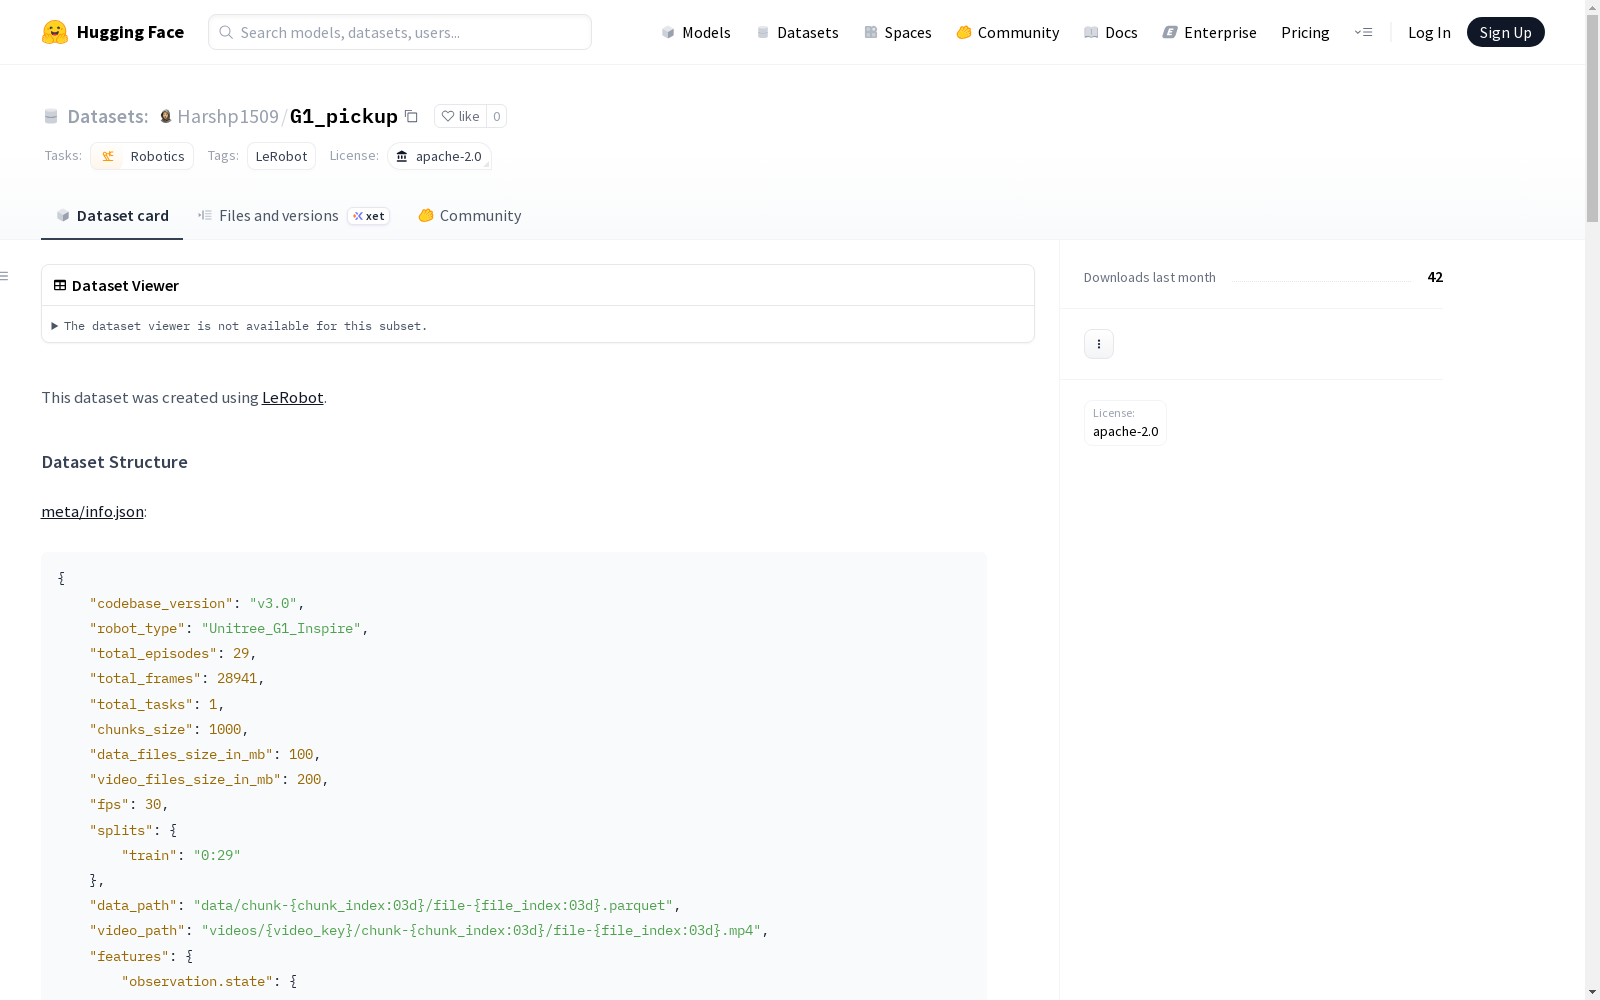Click the total_frames value 28941
Screen dimensions: 1600x1000
237,678
